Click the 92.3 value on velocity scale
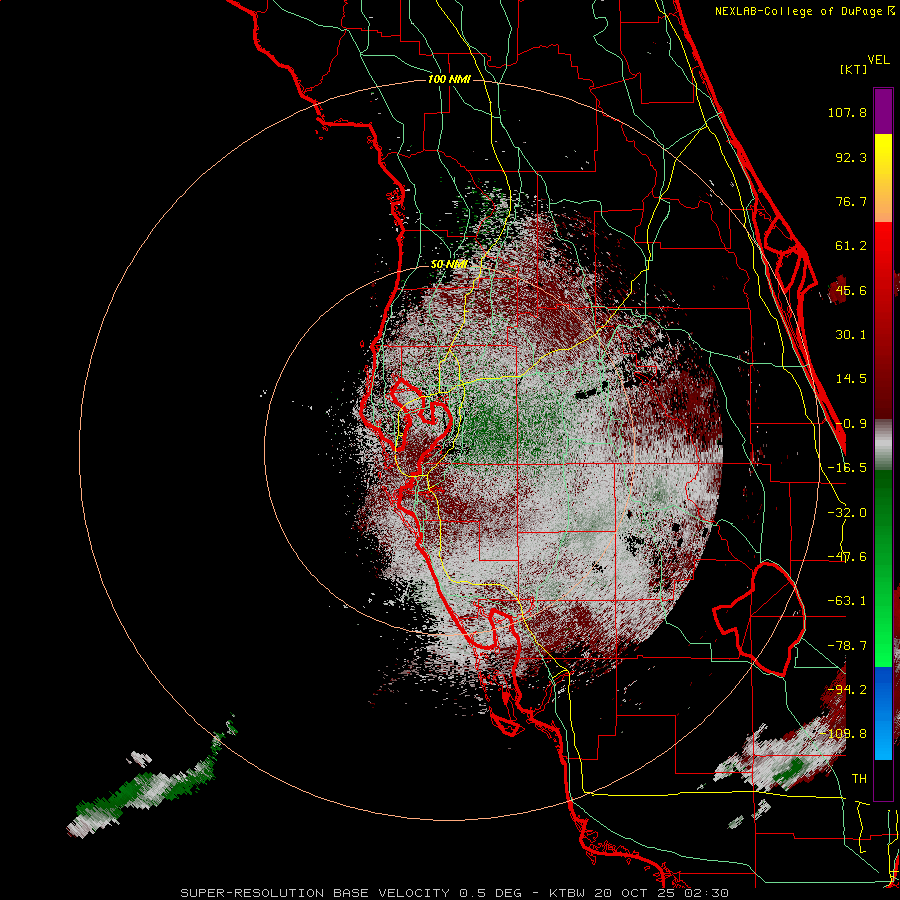 click(x=851, y=157)
